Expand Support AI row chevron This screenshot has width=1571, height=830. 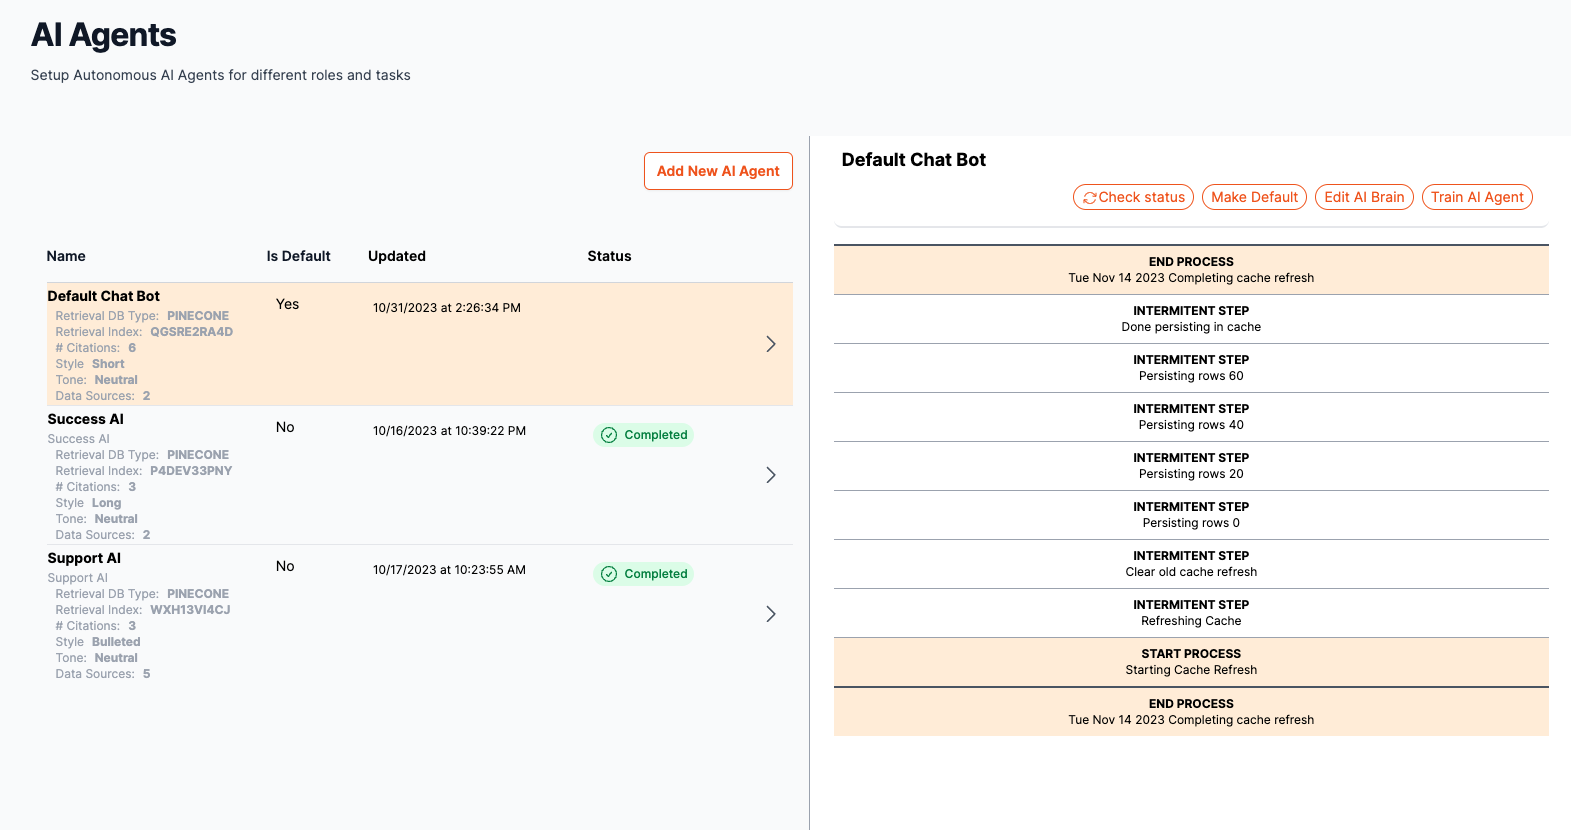point(770,614)
